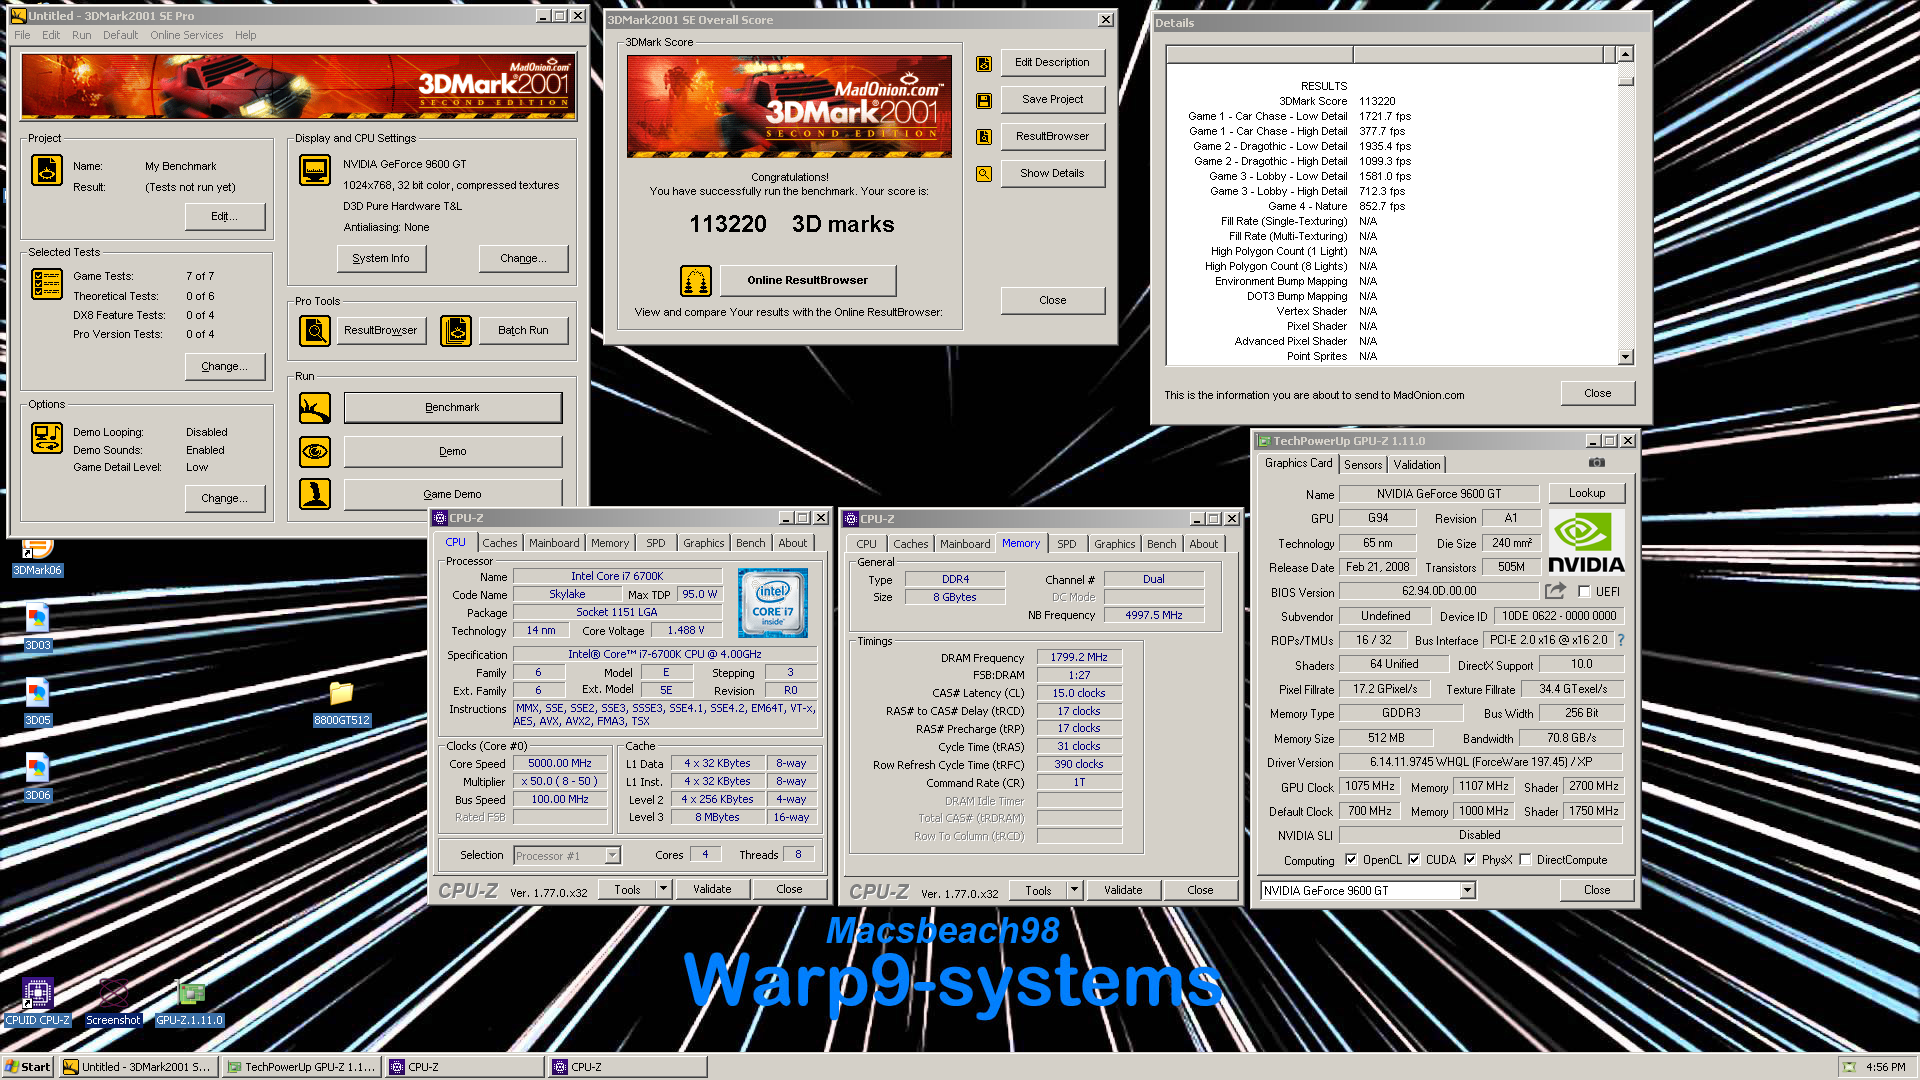The width and height of the screenshot is (1920, 1080).
Task: Open the 3DMark06 desktop shortcut
Action: click(37, 558)
